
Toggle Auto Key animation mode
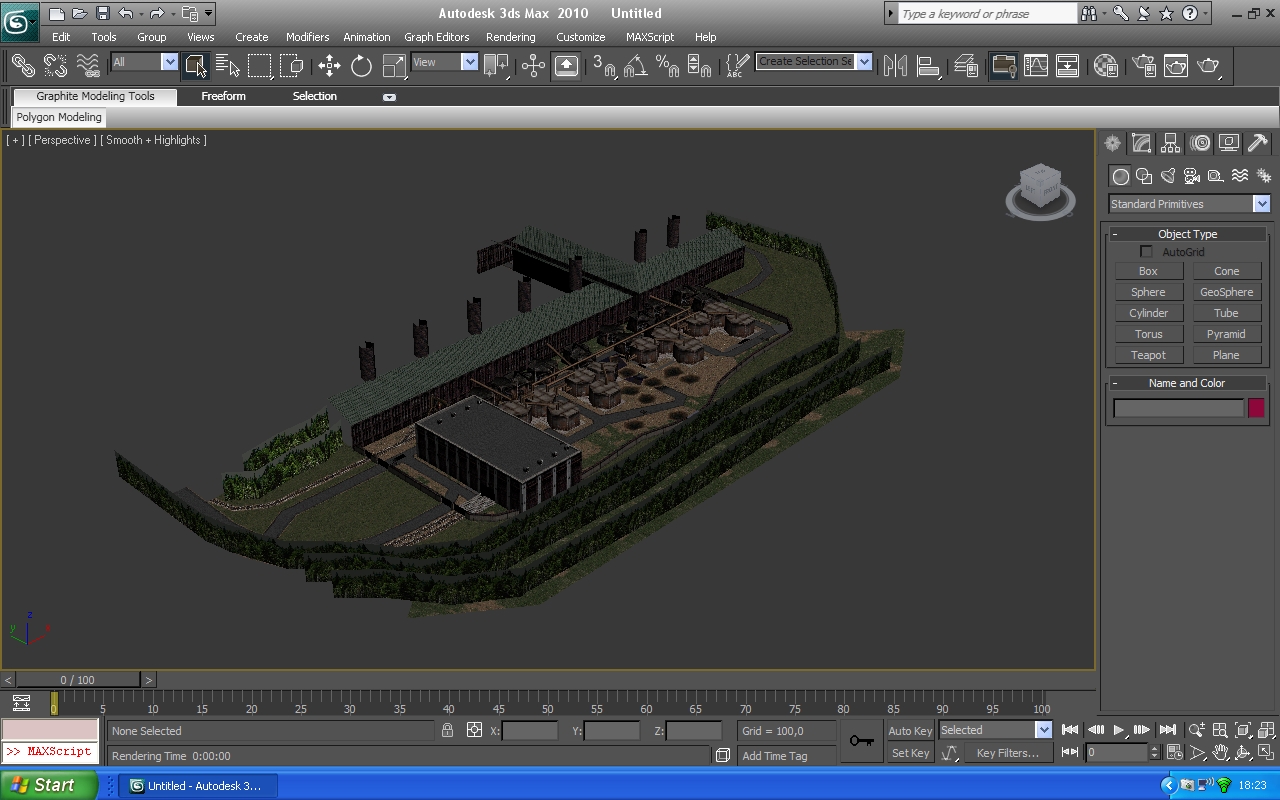tap(909, 731)
